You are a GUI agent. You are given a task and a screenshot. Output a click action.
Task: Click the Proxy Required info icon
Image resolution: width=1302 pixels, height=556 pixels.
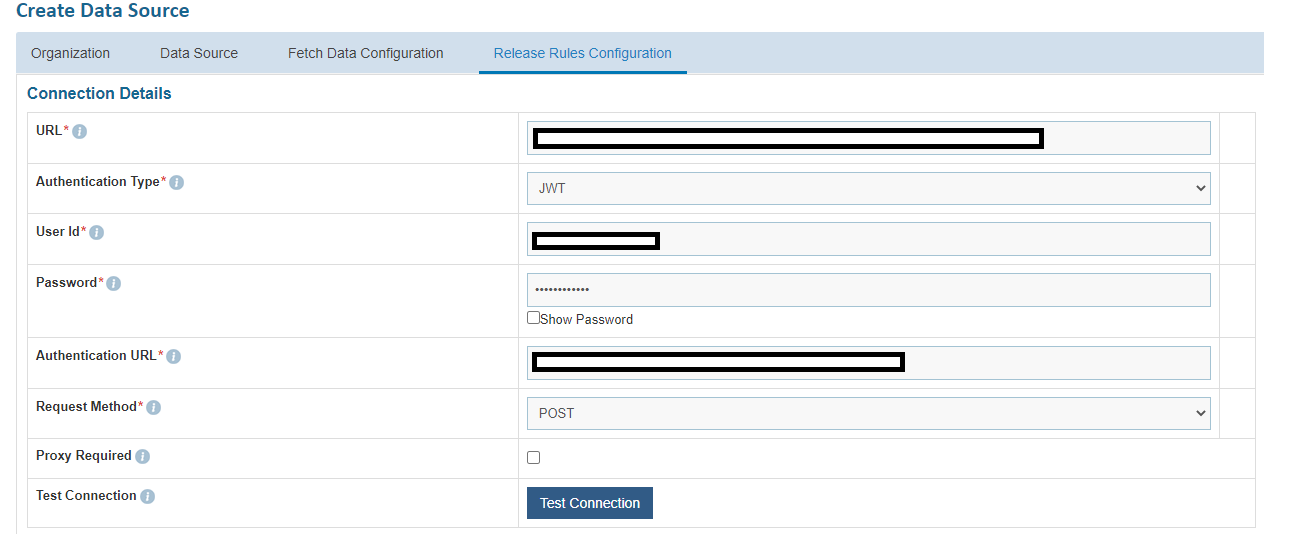tap(143, 457)
